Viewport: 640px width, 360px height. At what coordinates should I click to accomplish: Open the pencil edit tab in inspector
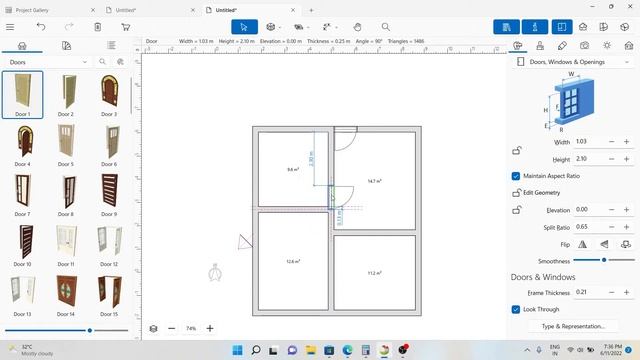pyautogui.click(x=562, y=45)
